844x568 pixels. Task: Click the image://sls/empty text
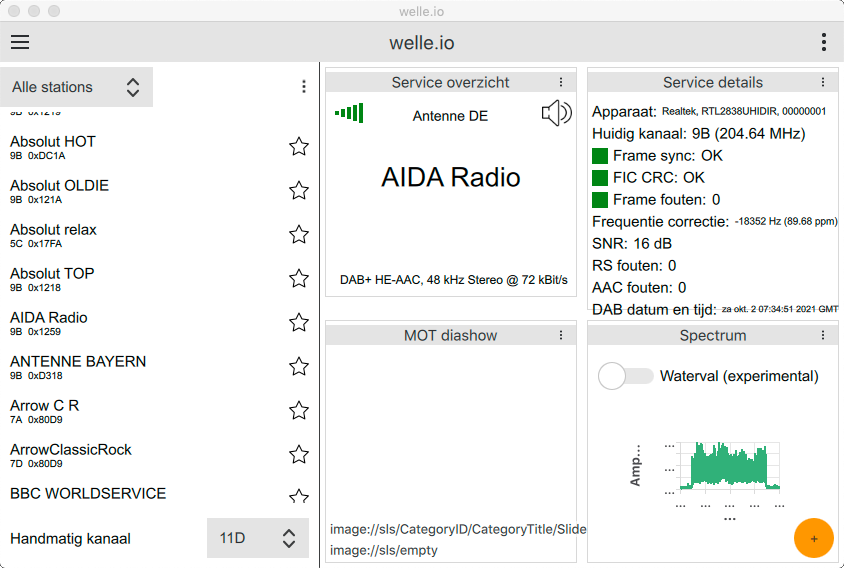click(x=384, y=550)
